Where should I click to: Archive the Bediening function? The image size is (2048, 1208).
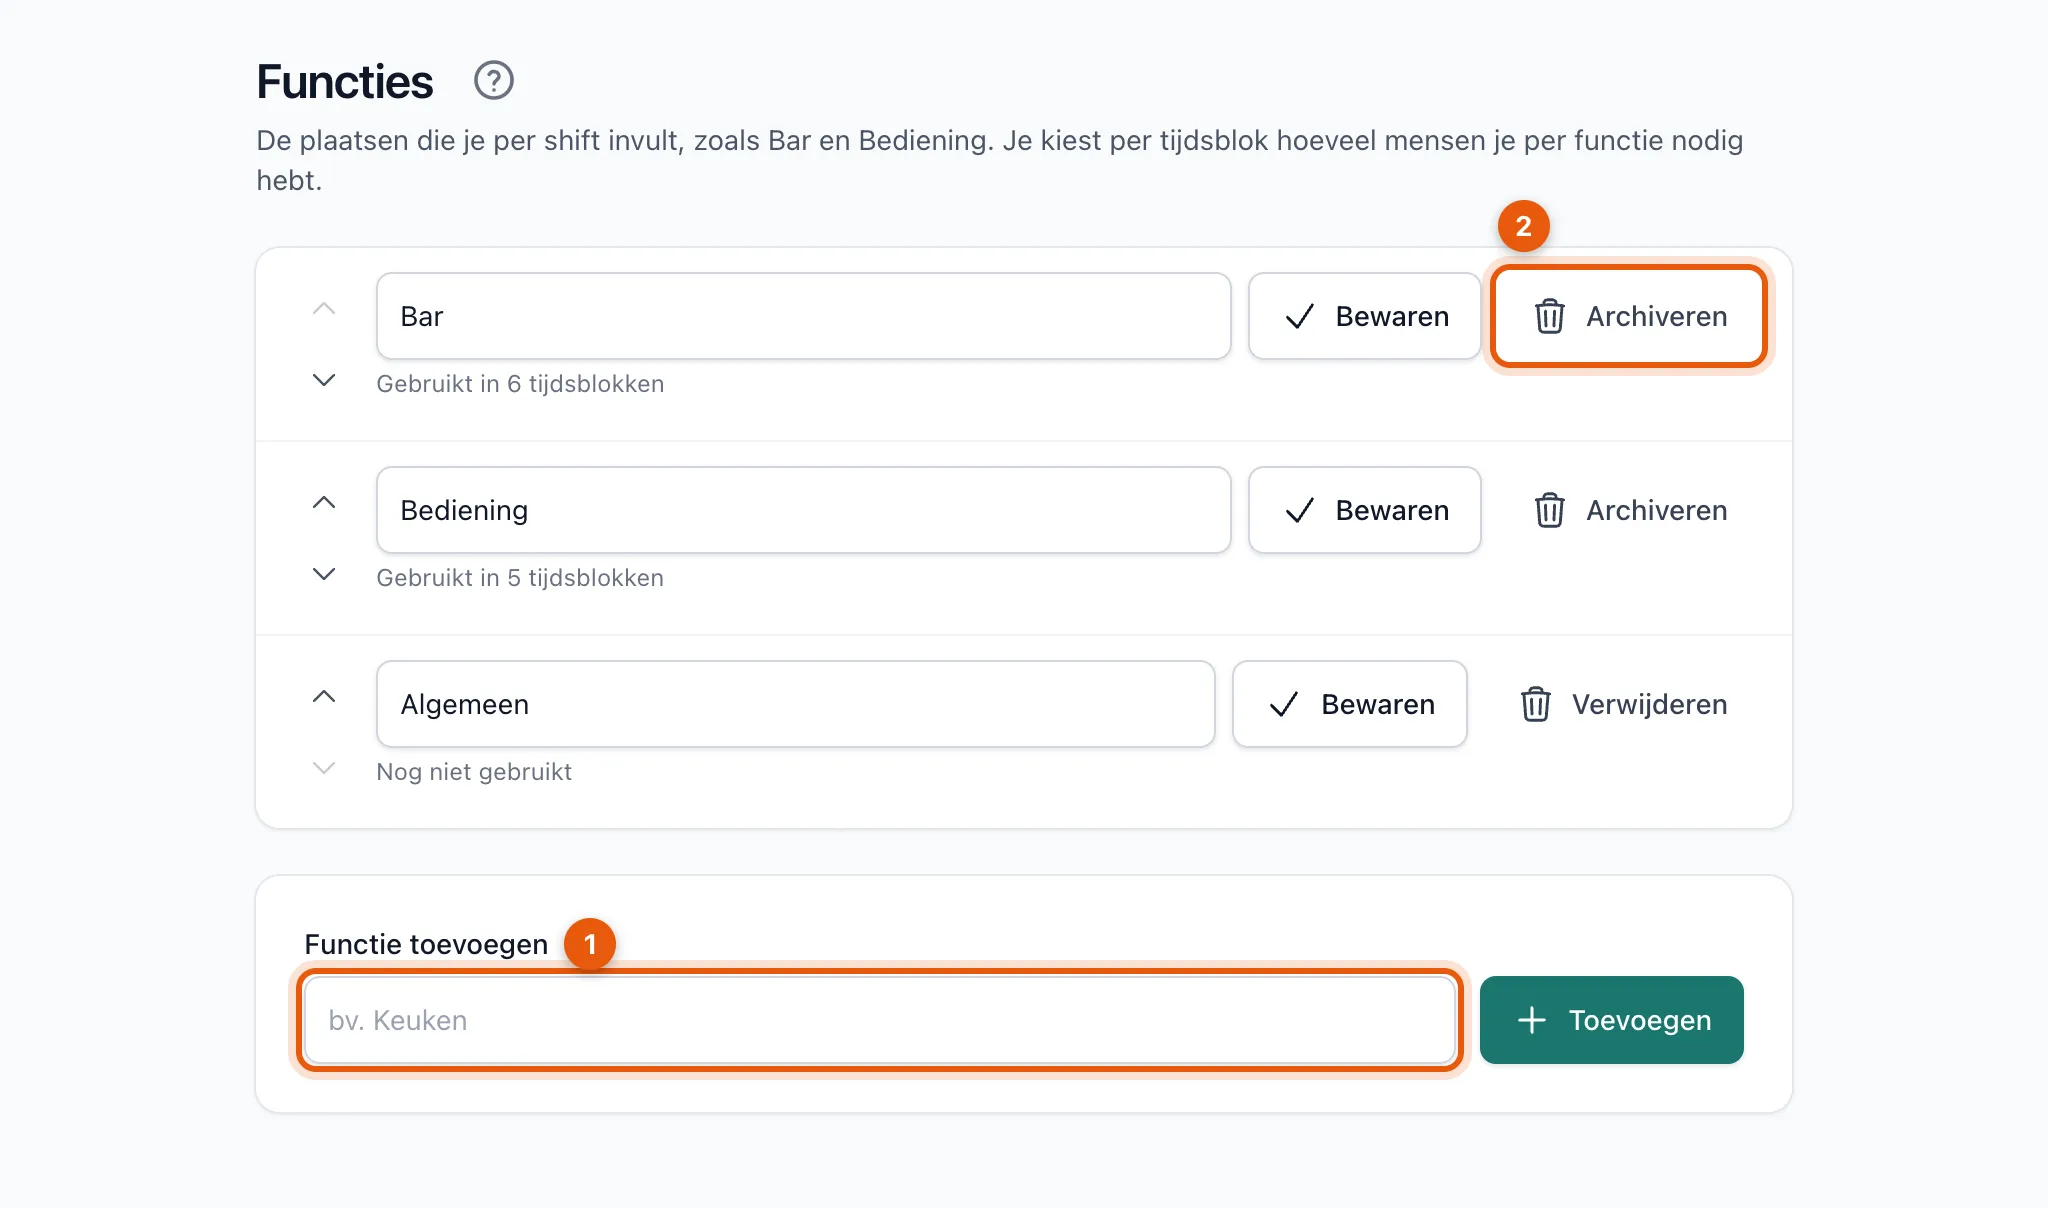click(x=1629, y=510)
